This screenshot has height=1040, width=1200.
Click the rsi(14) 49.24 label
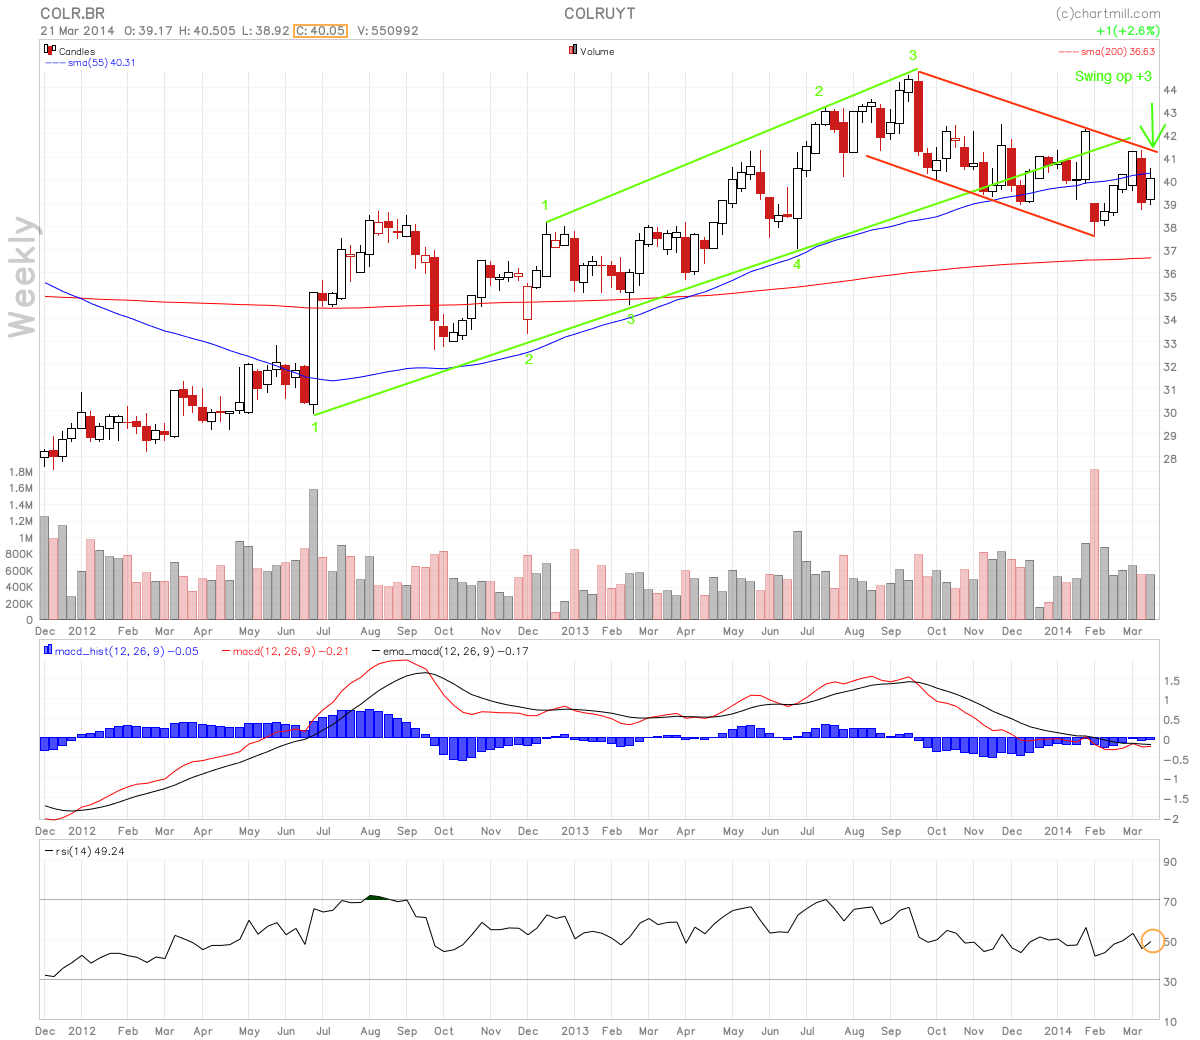tap(90, 851)
